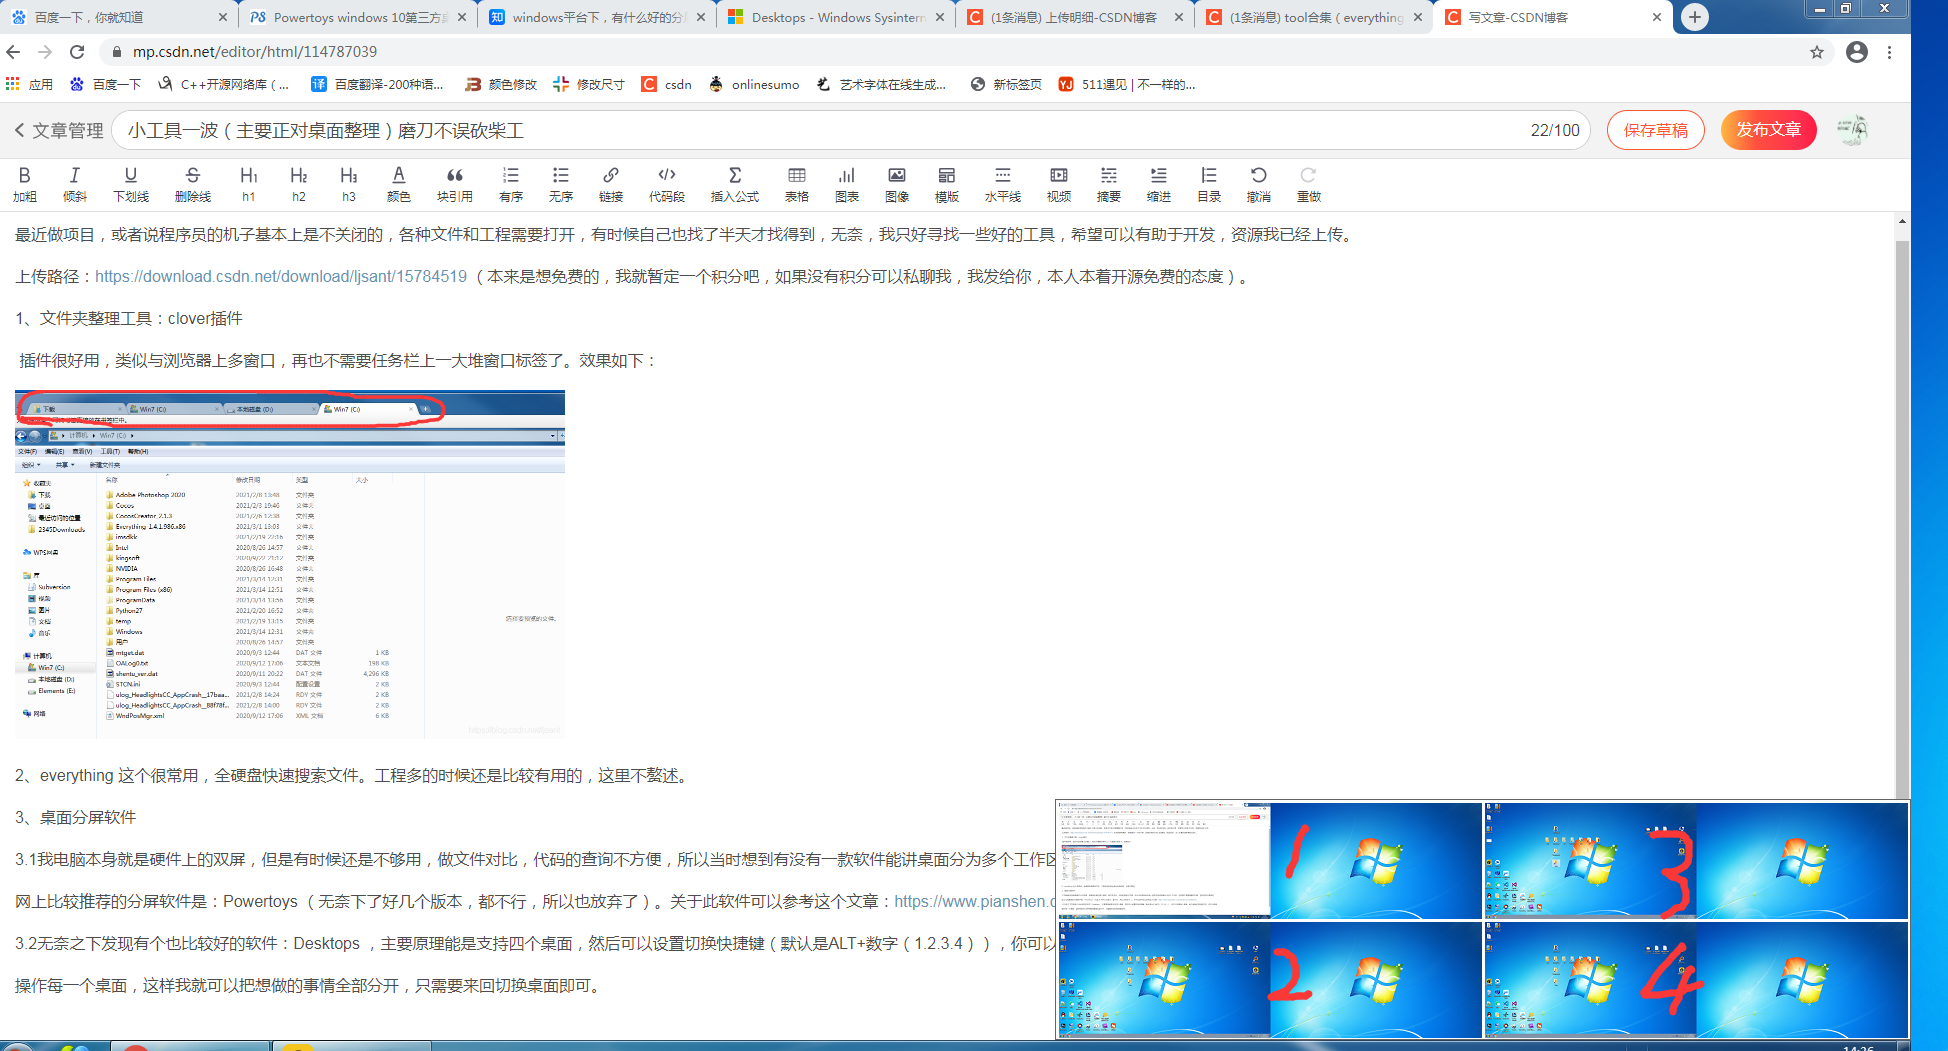Viewport: 1948px width, 1051px height.
Task: Insert a hyperlink (链接)
Action: click(x=611, y=185)
